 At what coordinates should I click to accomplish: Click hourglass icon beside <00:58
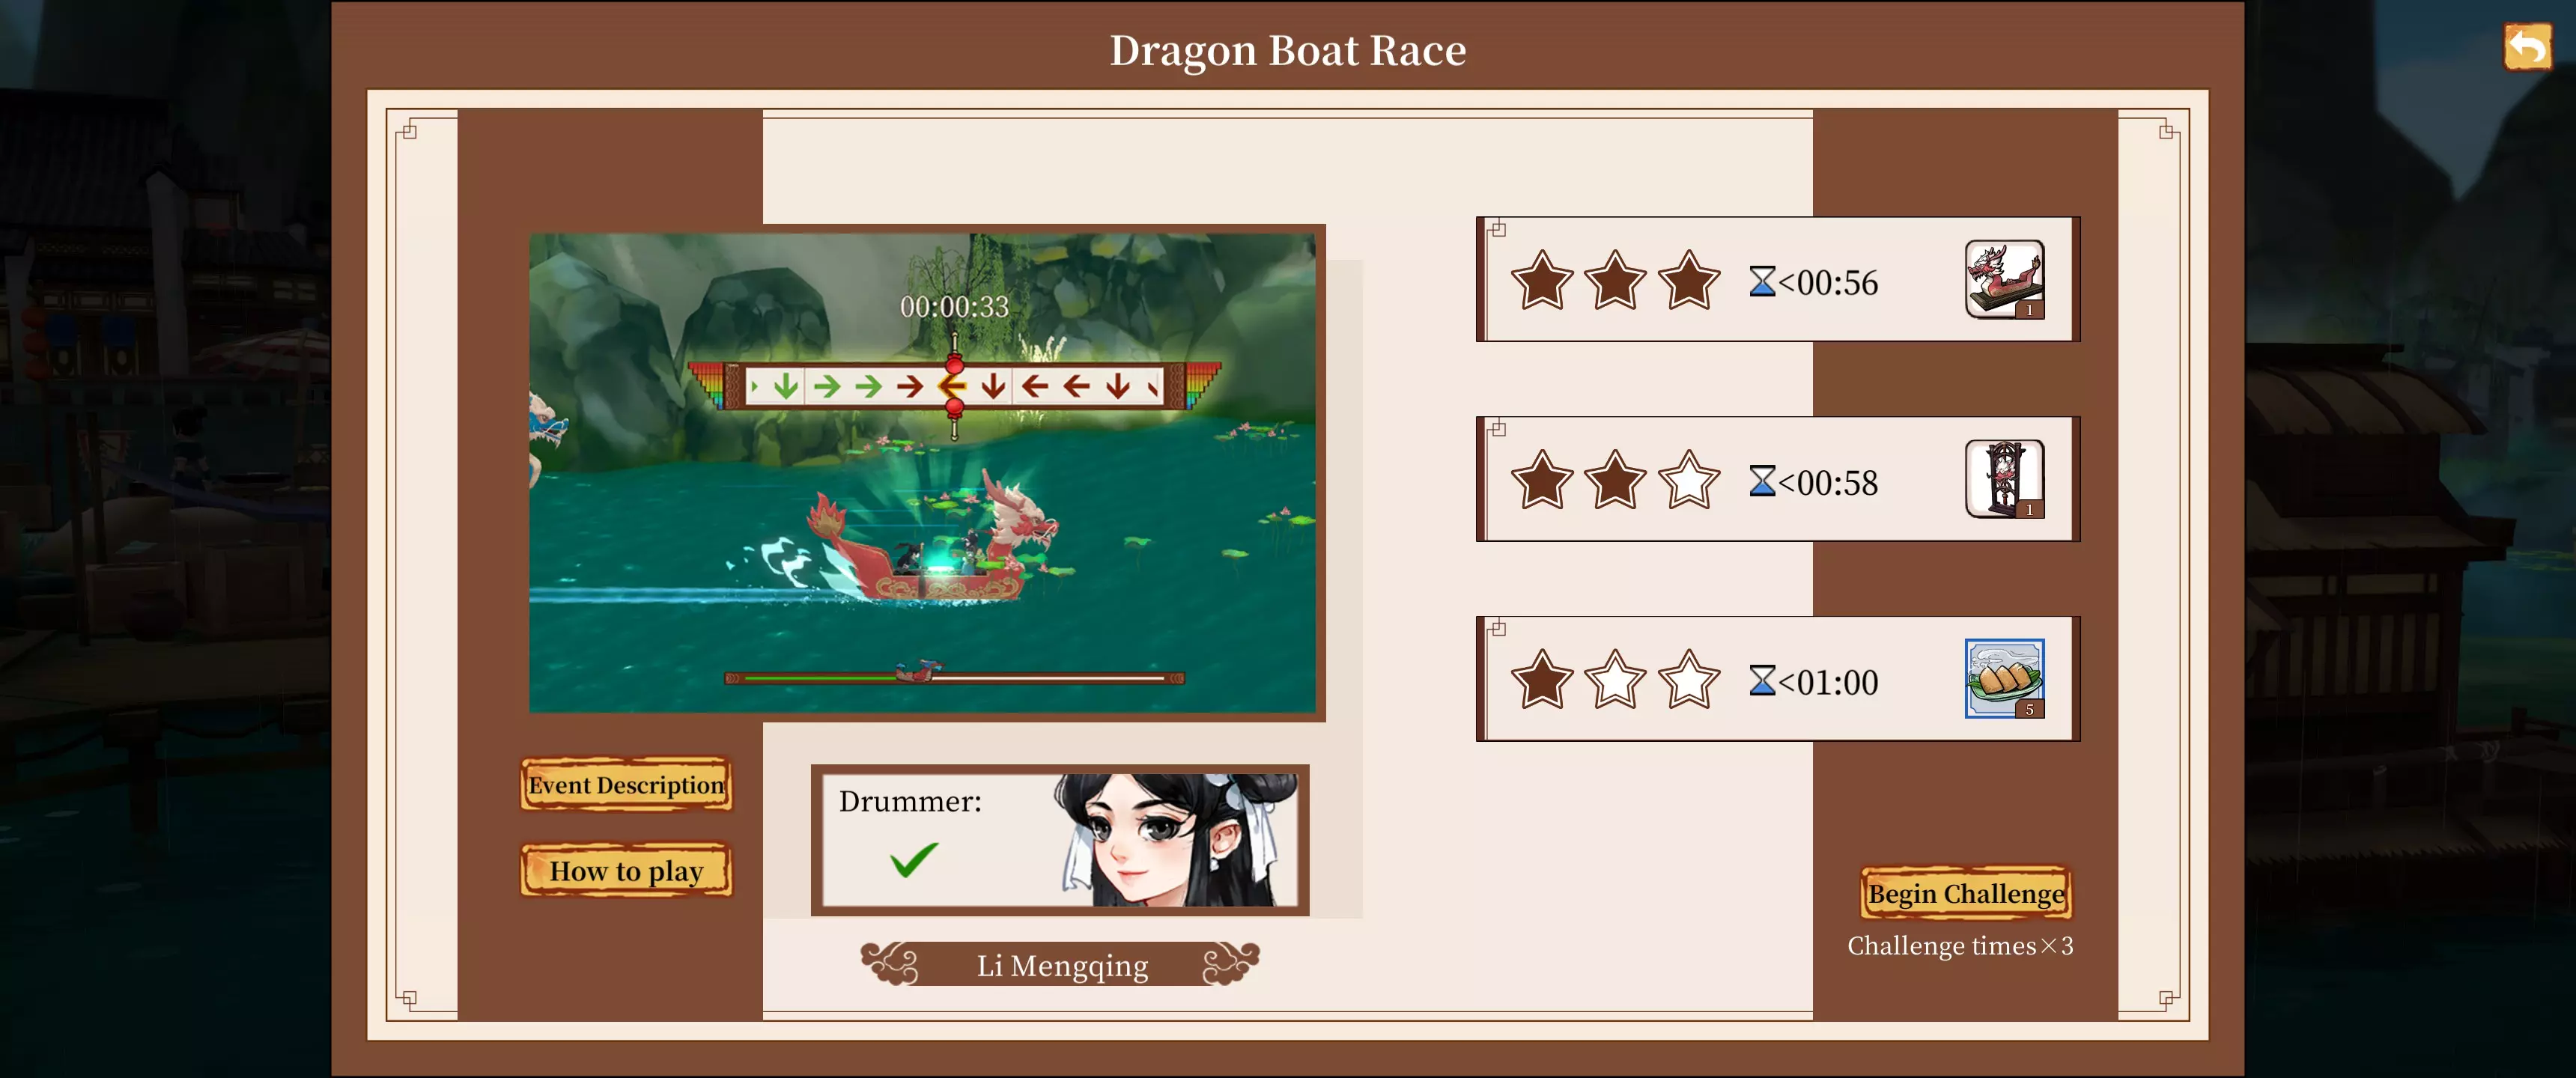(1762, 482)
